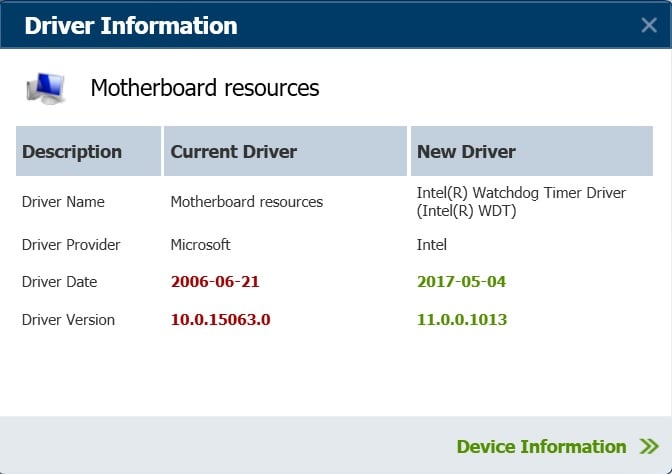Select the new driver date 2017-05-04
Screen dimensions: 672x474
pyautogui.click(x=461, y=282)
